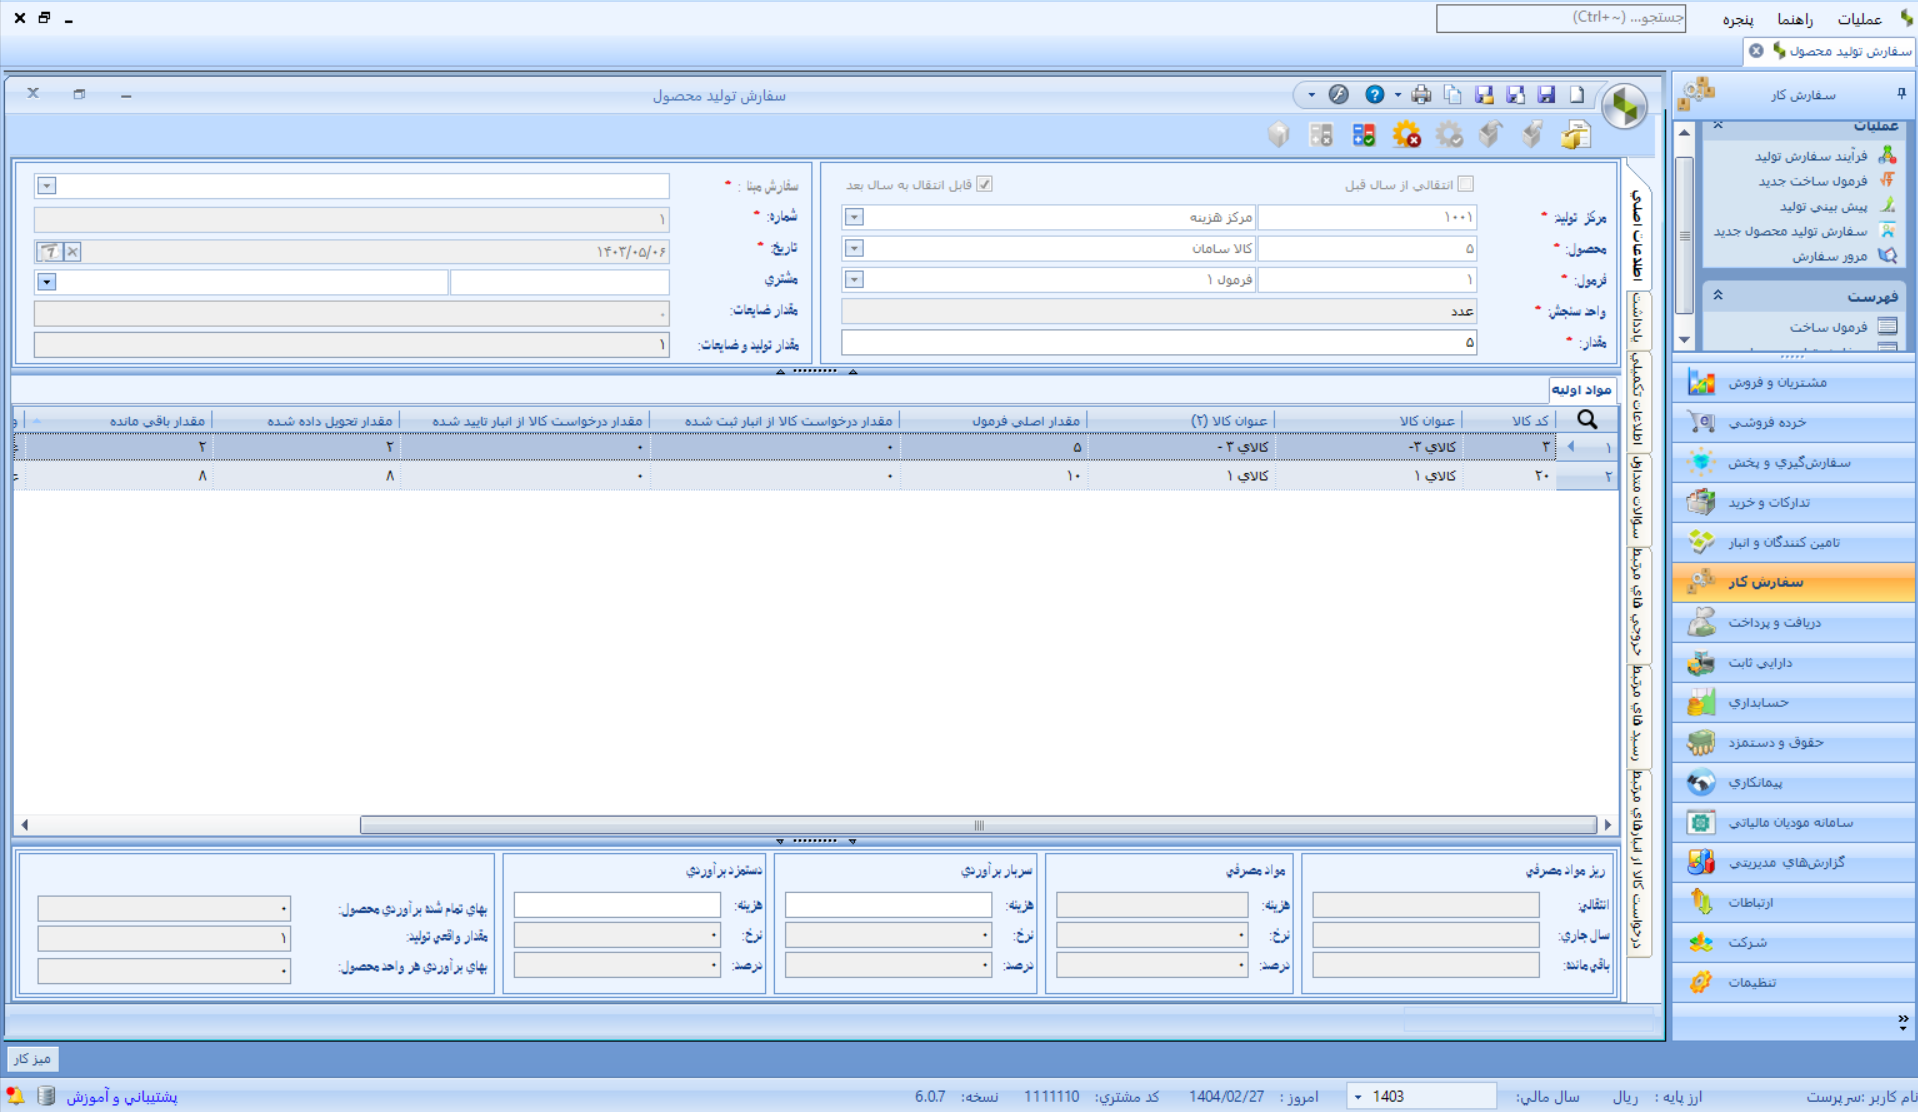Viewport: 1918px width, 1112px height.
Task: Open help via blue question mark icon
Action: (x=1375, y=95)
